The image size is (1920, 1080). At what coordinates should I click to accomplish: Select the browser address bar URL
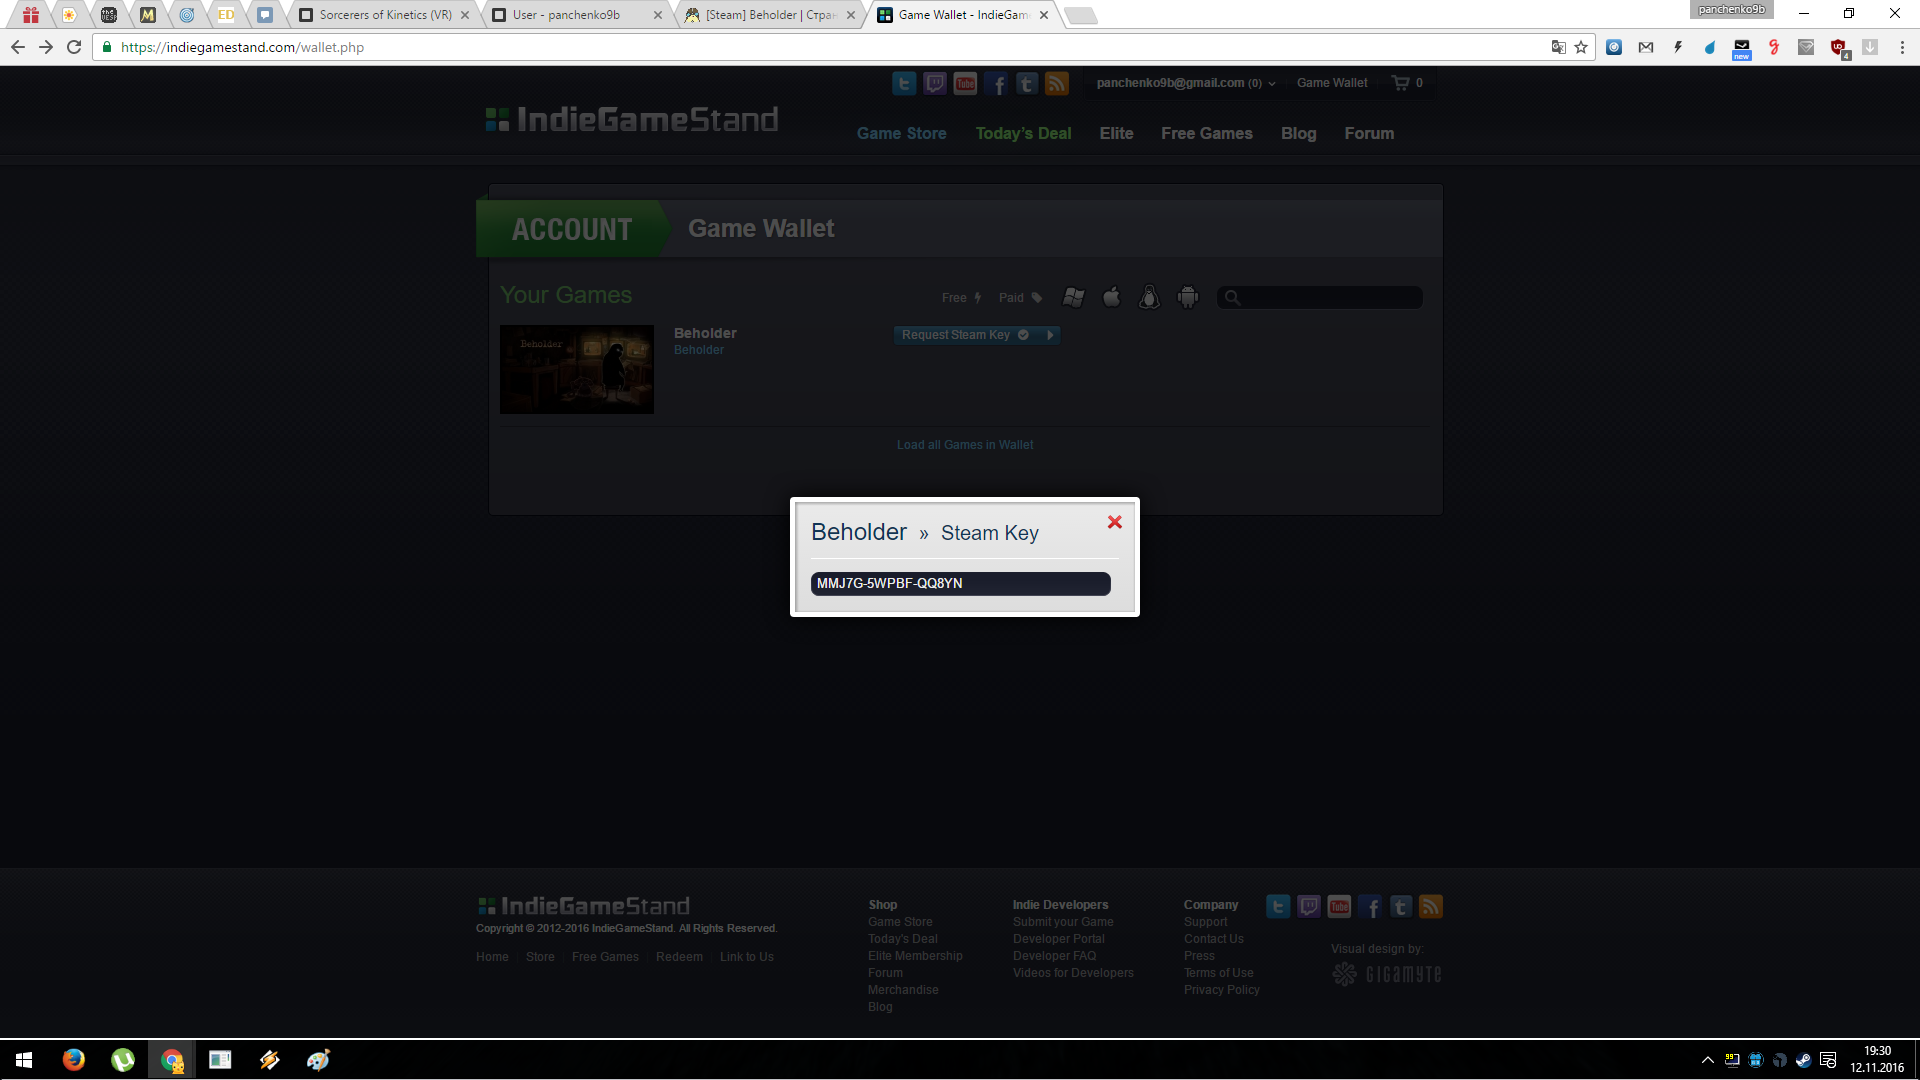[x=242, y=47]
